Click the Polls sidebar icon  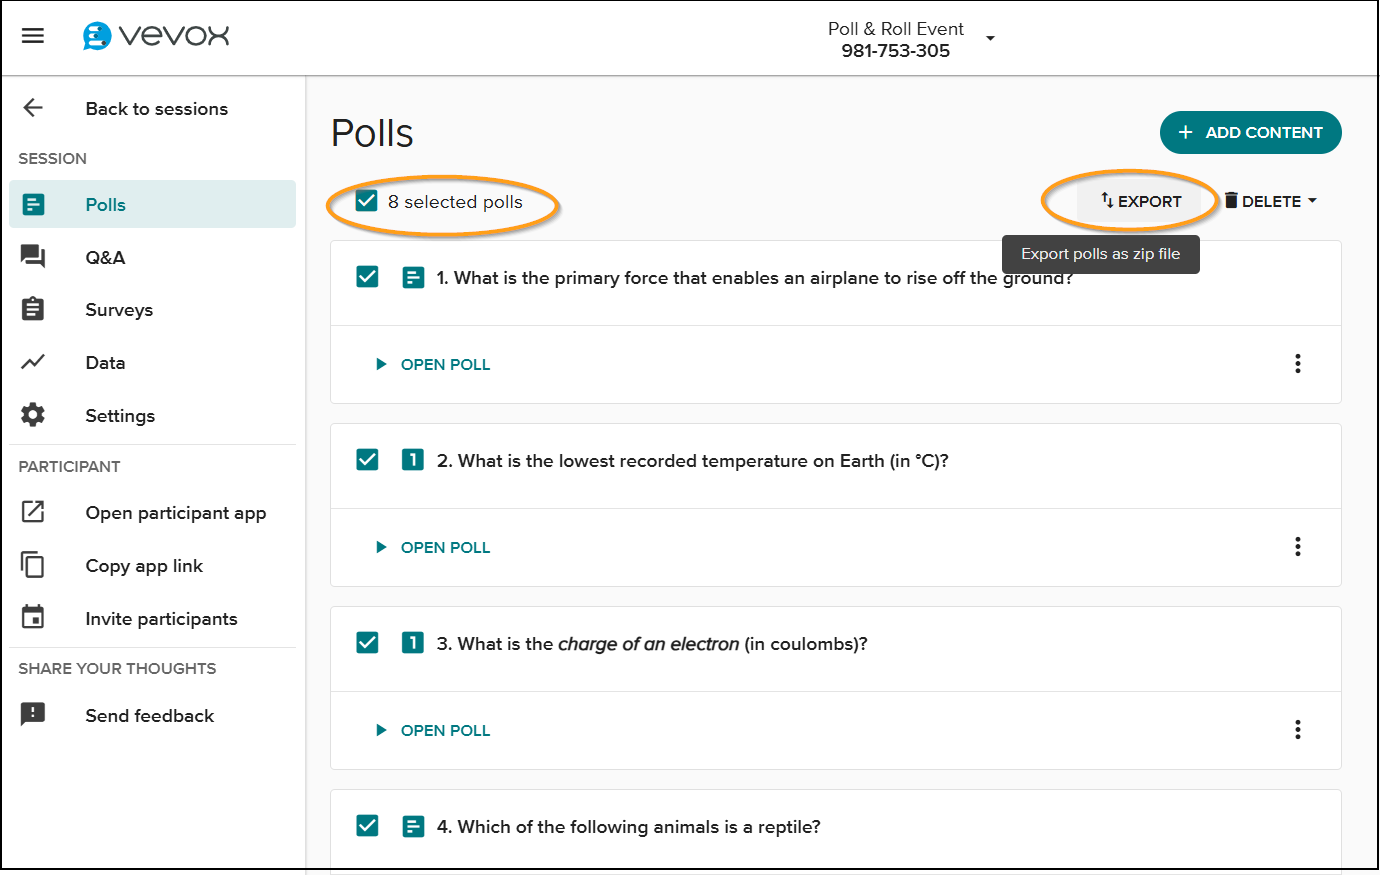tap(33, 205)
